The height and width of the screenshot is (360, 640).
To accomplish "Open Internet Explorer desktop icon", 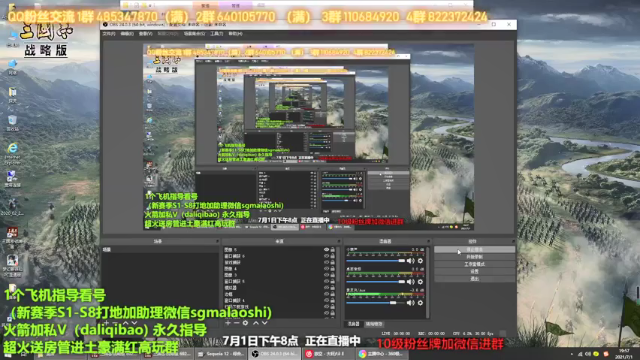I will [x=12, y=153].
